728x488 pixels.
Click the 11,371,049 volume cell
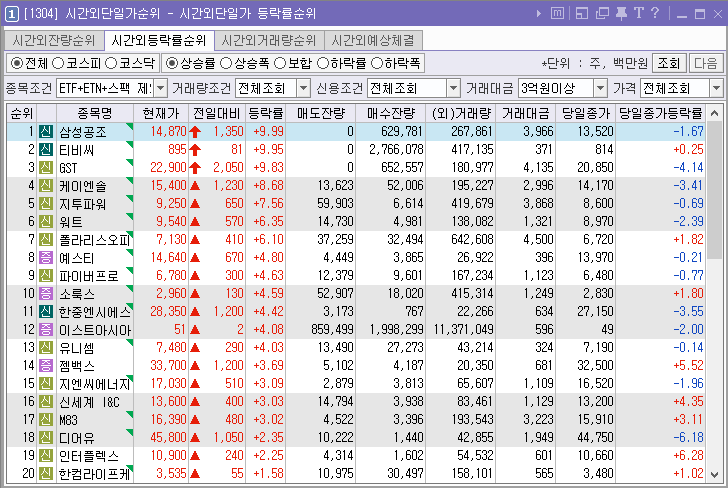click(x=463, y=330)
